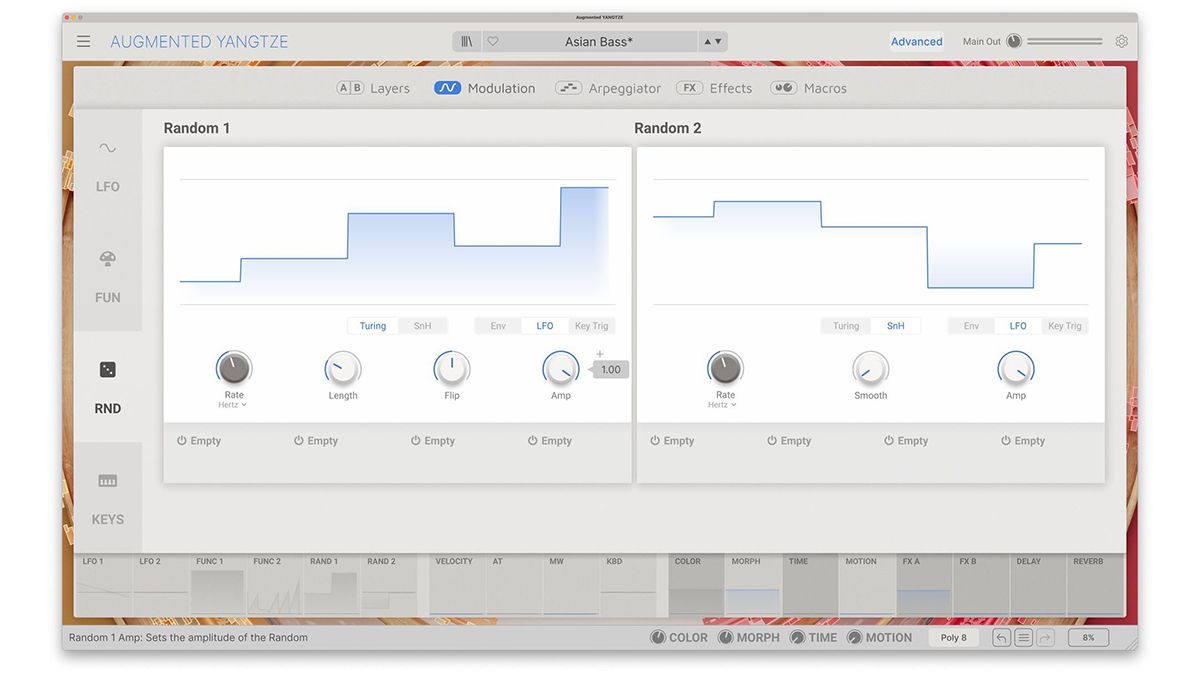This screenshot has height=675, width=1200.
Task: Select previous preset with up arrow
Action: pyautogui.click(x=707, y=42)
